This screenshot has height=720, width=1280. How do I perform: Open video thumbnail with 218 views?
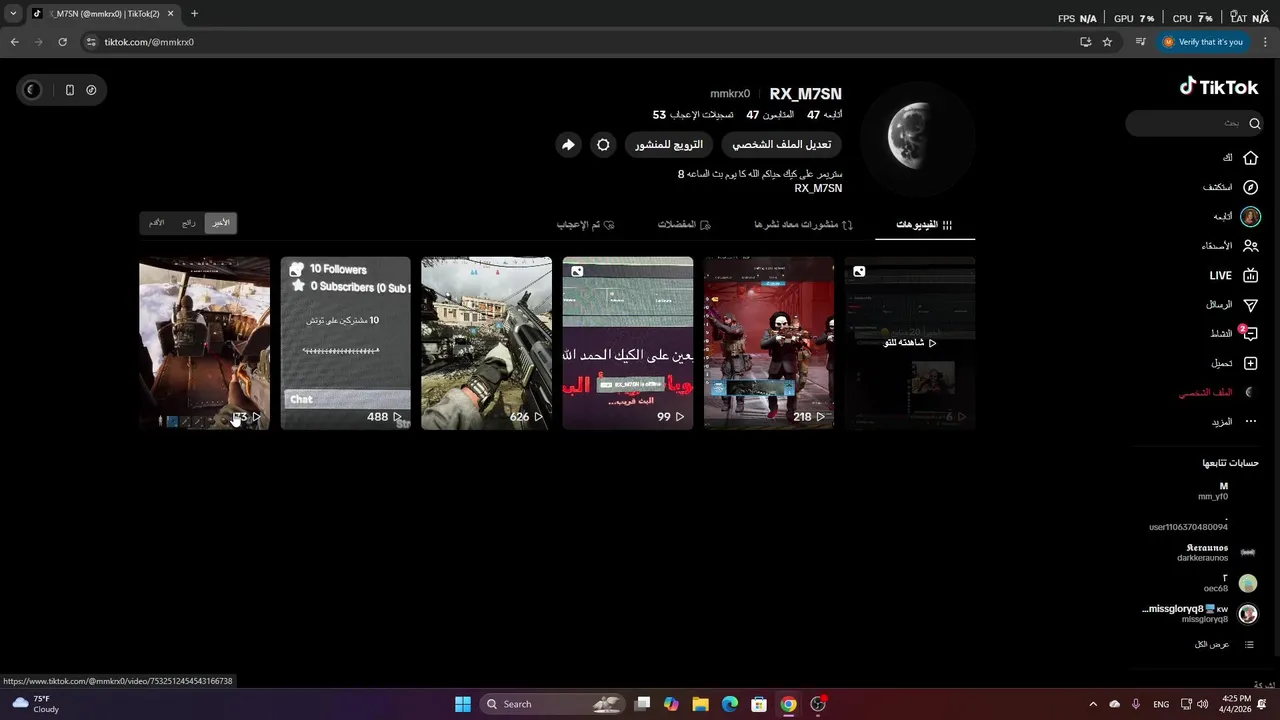coord(768,343)
